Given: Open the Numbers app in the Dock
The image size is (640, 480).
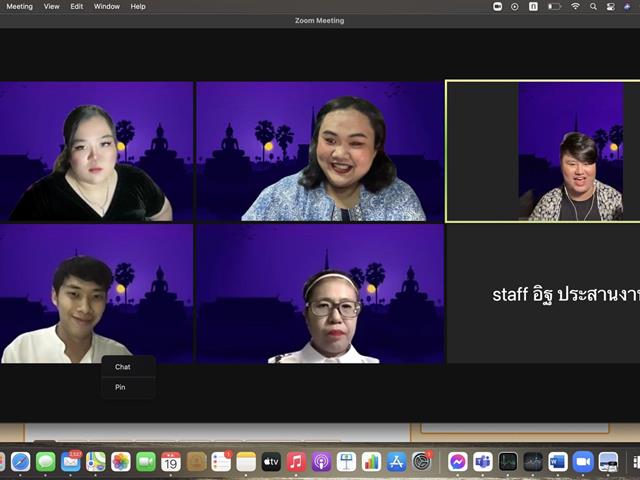Looking at the screenshot, I should coord(371,462).
